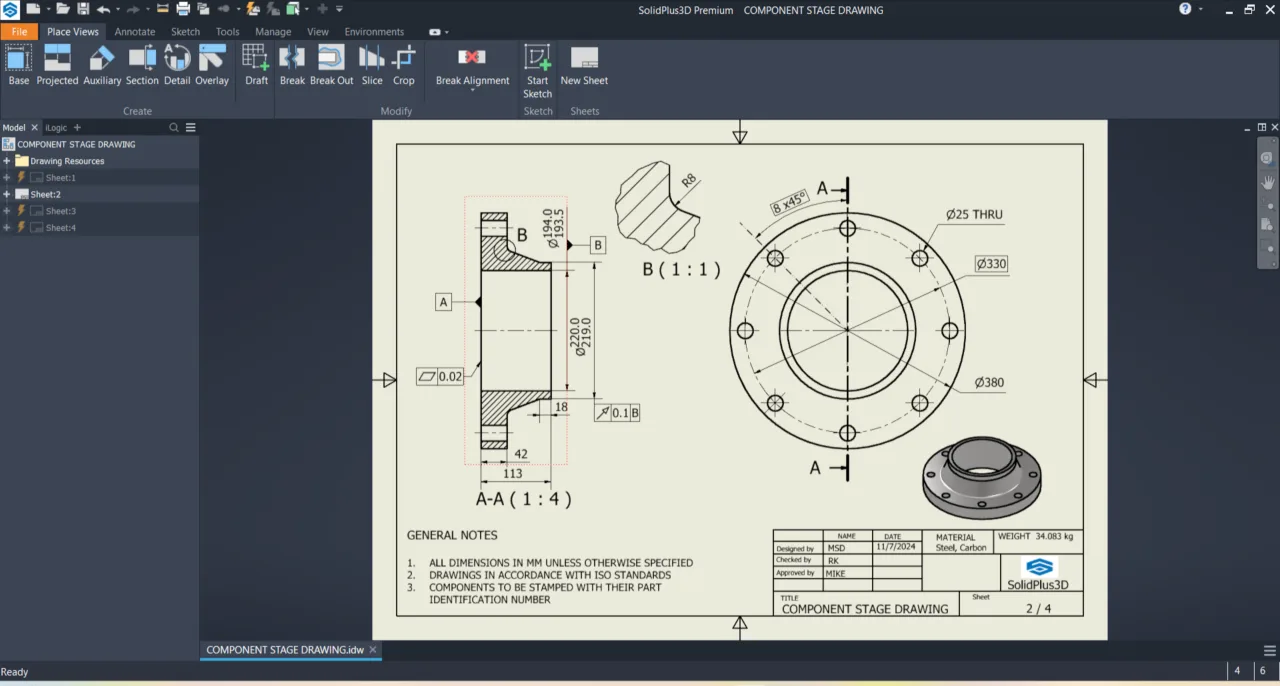This screenshot has width=1280, height=686.
Task: Select Sheet:4 in the browser
Action: pyautogui.click(x=60, y=228)
